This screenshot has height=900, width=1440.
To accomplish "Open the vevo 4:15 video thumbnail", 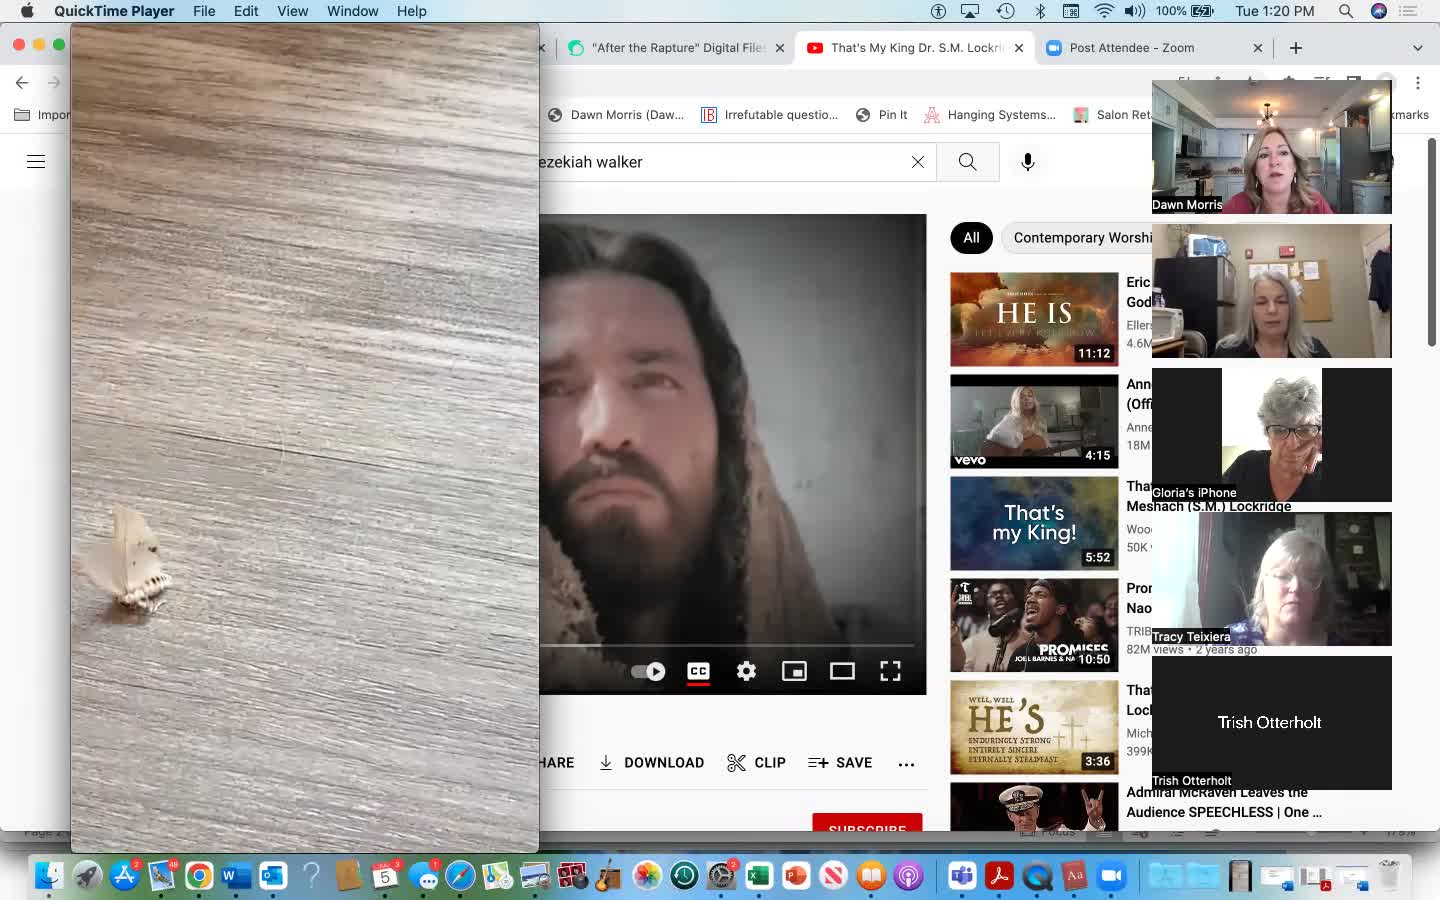I will [x=1034, y=421].
